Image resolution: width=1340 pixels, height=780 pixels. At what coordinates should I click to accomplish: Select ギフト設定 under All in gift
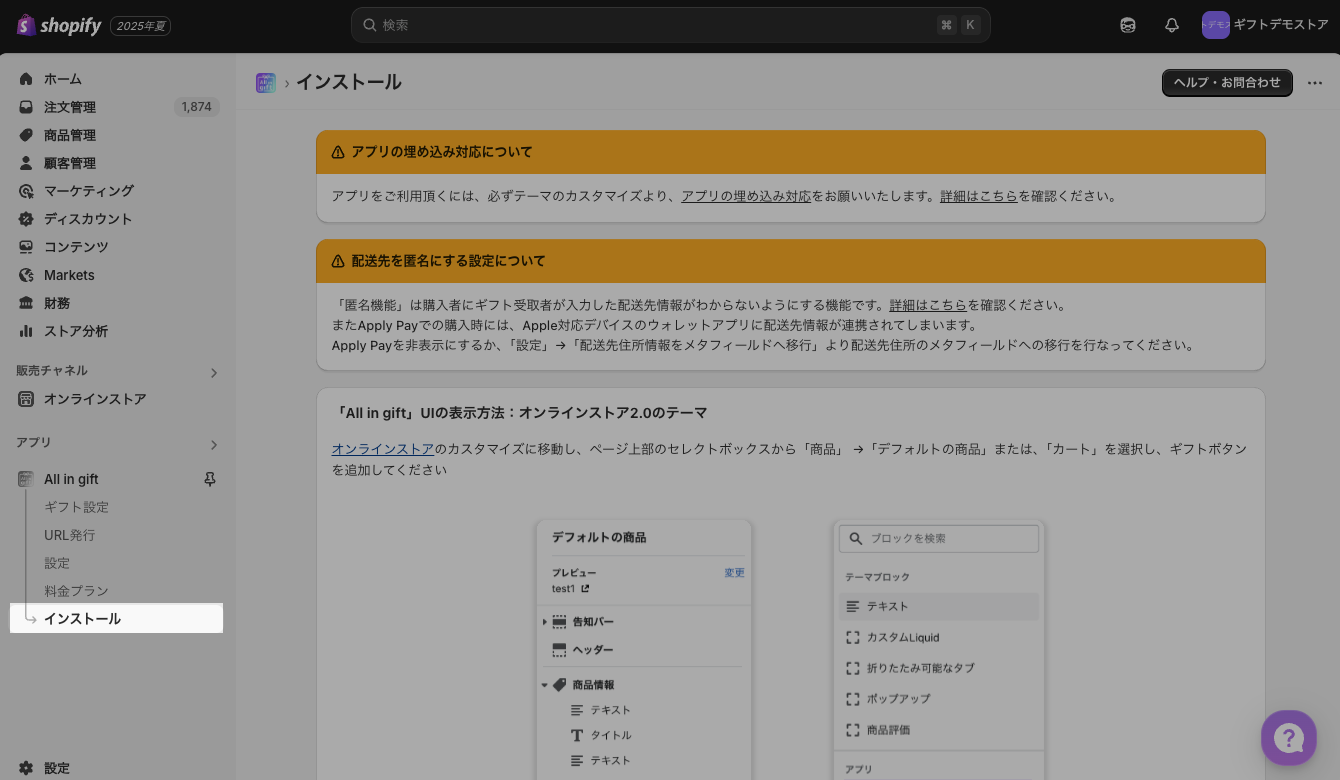point(76,507)
